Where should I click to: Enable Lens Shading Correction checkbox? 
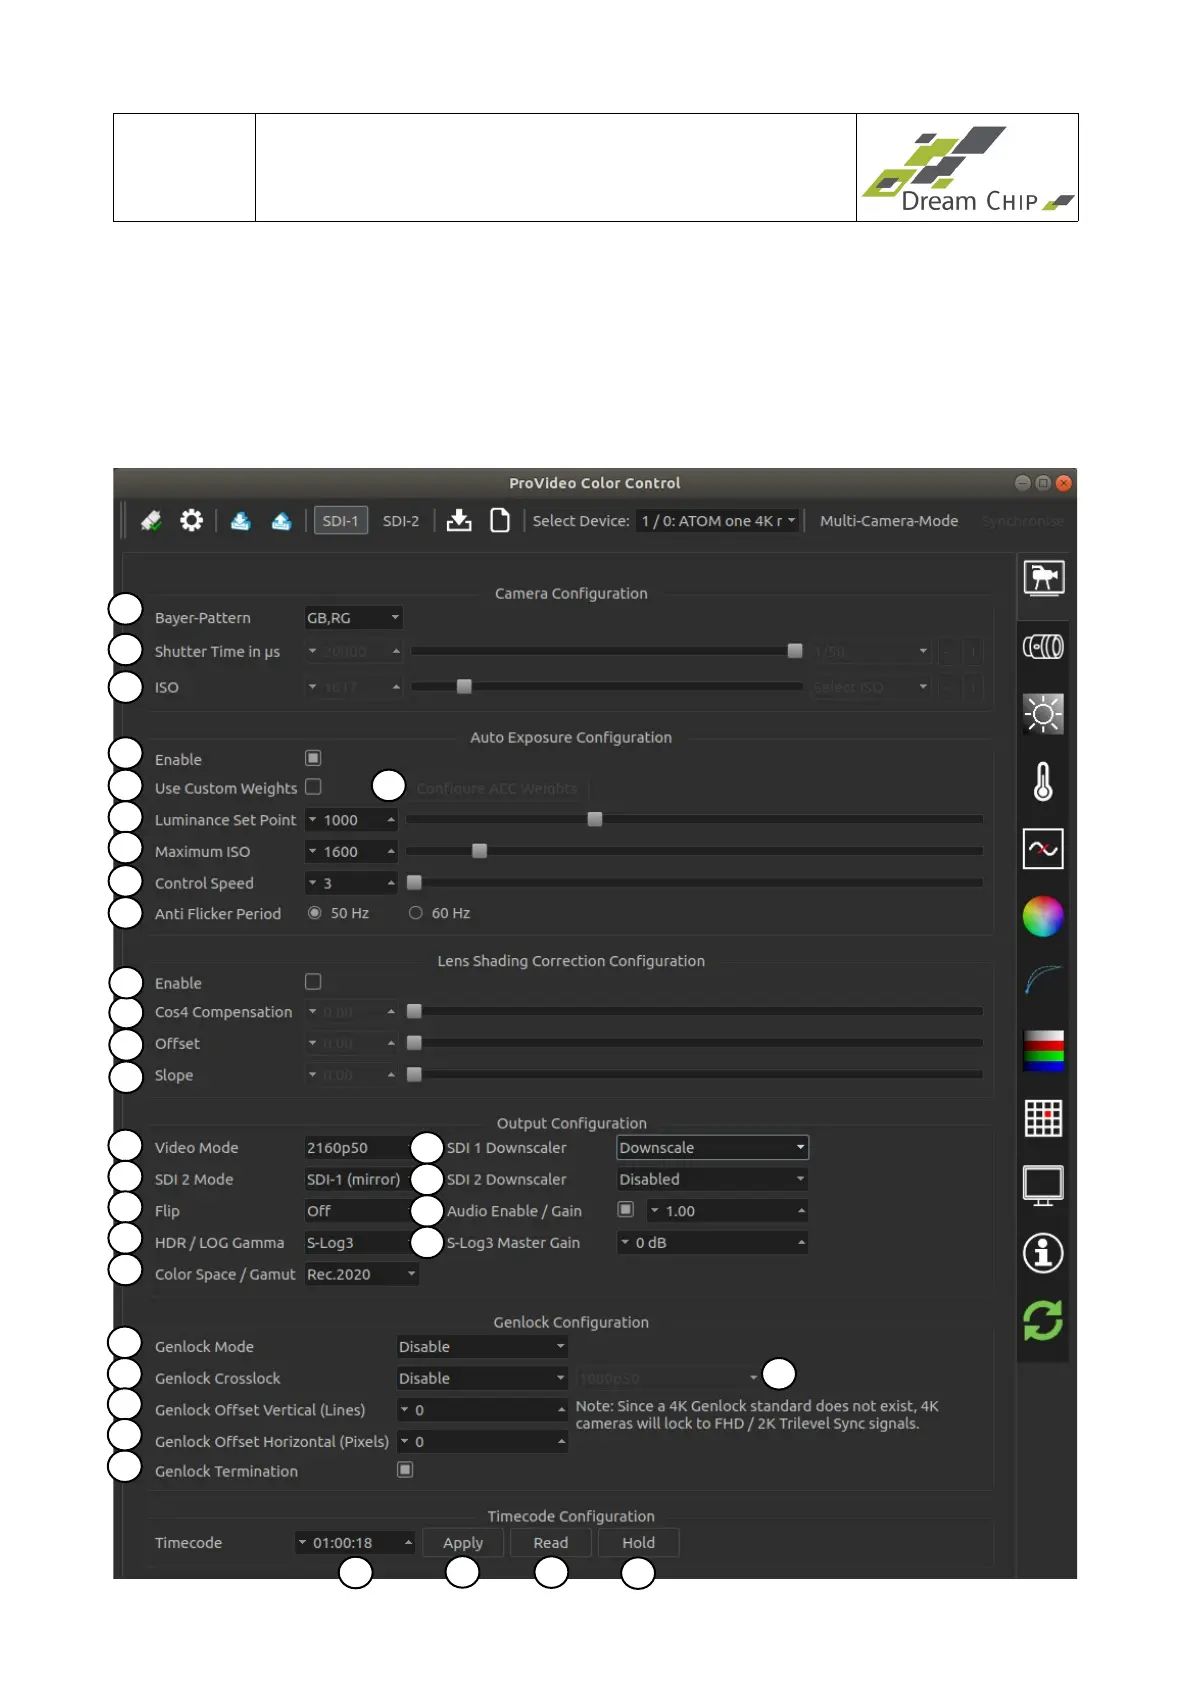tap(313, 982)
